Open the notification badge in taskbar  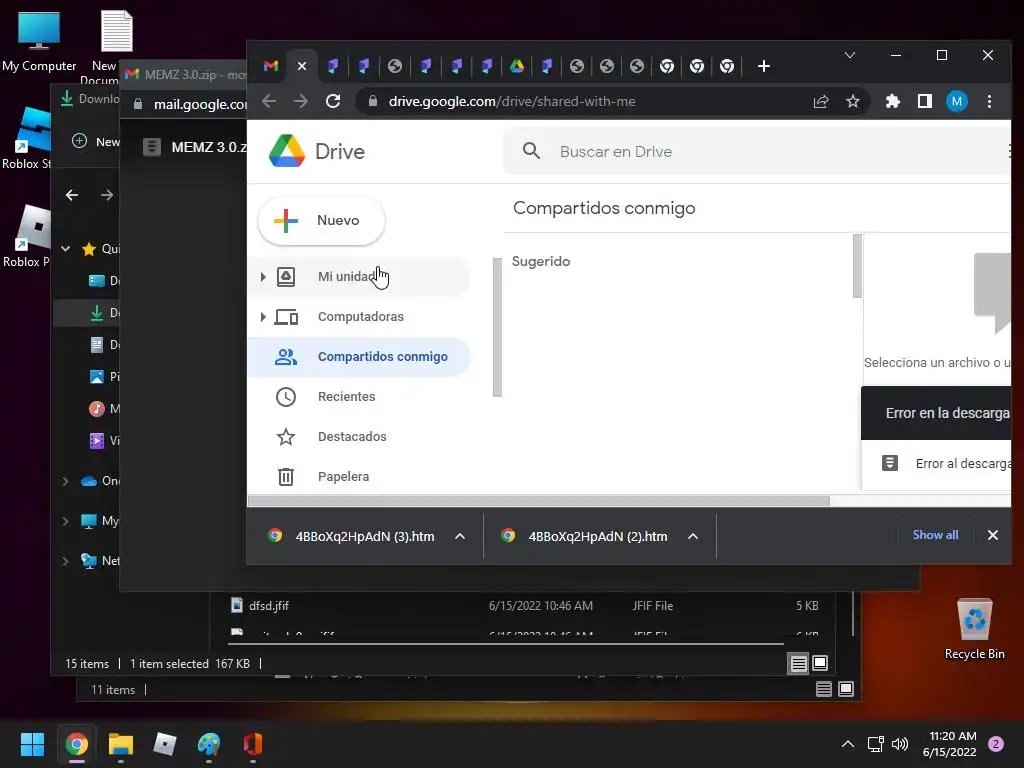point(996,744)
